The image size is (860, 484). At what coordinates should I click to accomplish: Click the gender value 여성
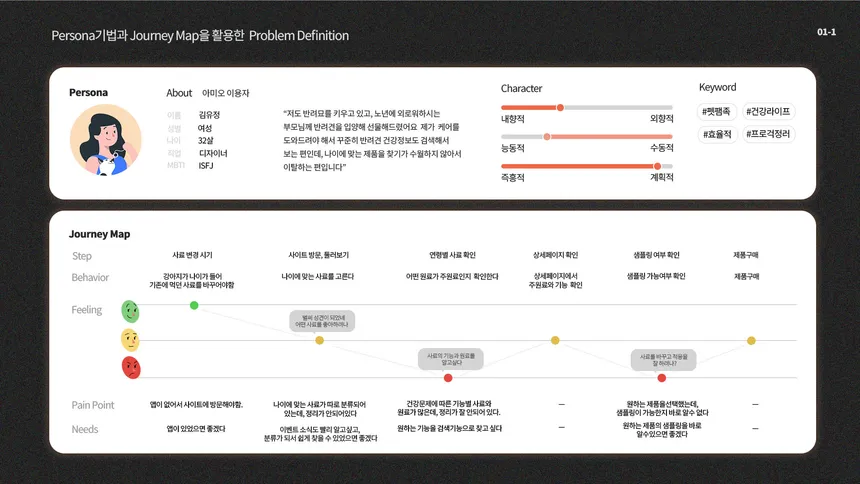click(x=205, y=128)
